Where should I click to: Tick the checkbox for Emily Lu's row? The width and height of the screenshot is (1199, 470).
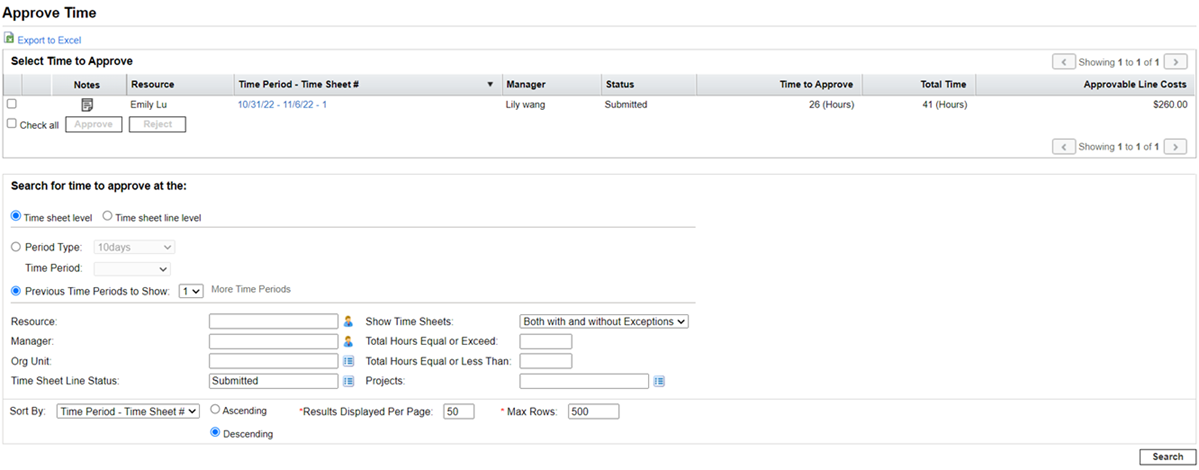tap(12, 104)
